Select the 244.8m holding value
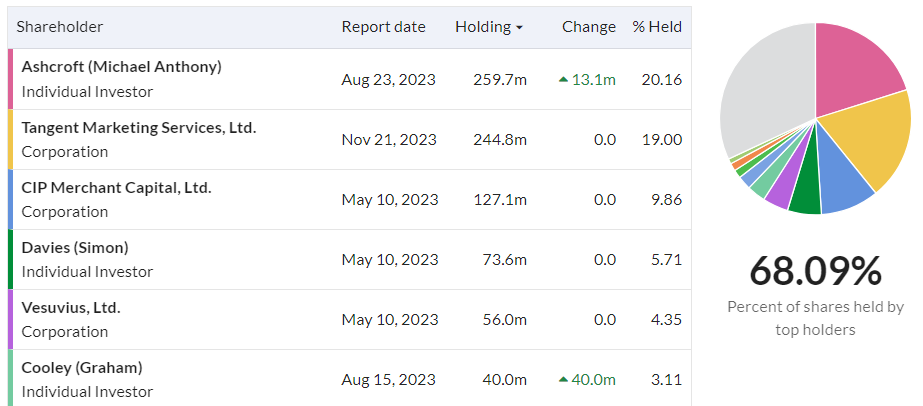This screenshot has width=923, height=406. point(500,139)
